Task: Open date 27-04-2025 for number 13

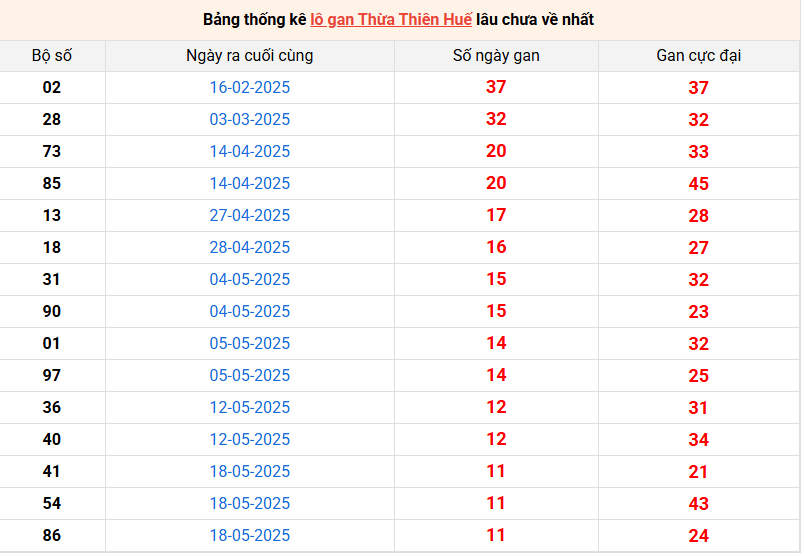Action: (249, 216)
